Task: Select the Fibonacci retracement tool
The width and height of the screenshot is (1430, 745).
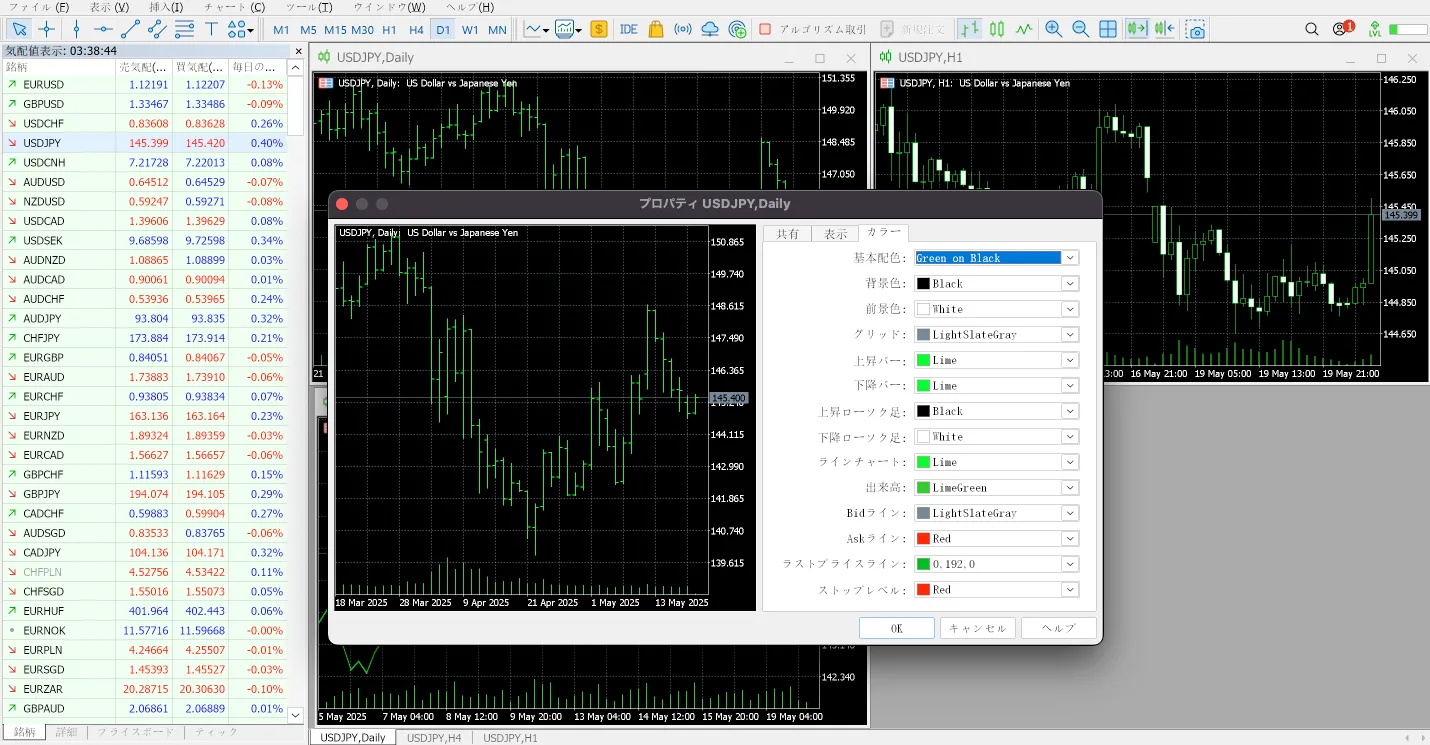Action: pos(184,29)
